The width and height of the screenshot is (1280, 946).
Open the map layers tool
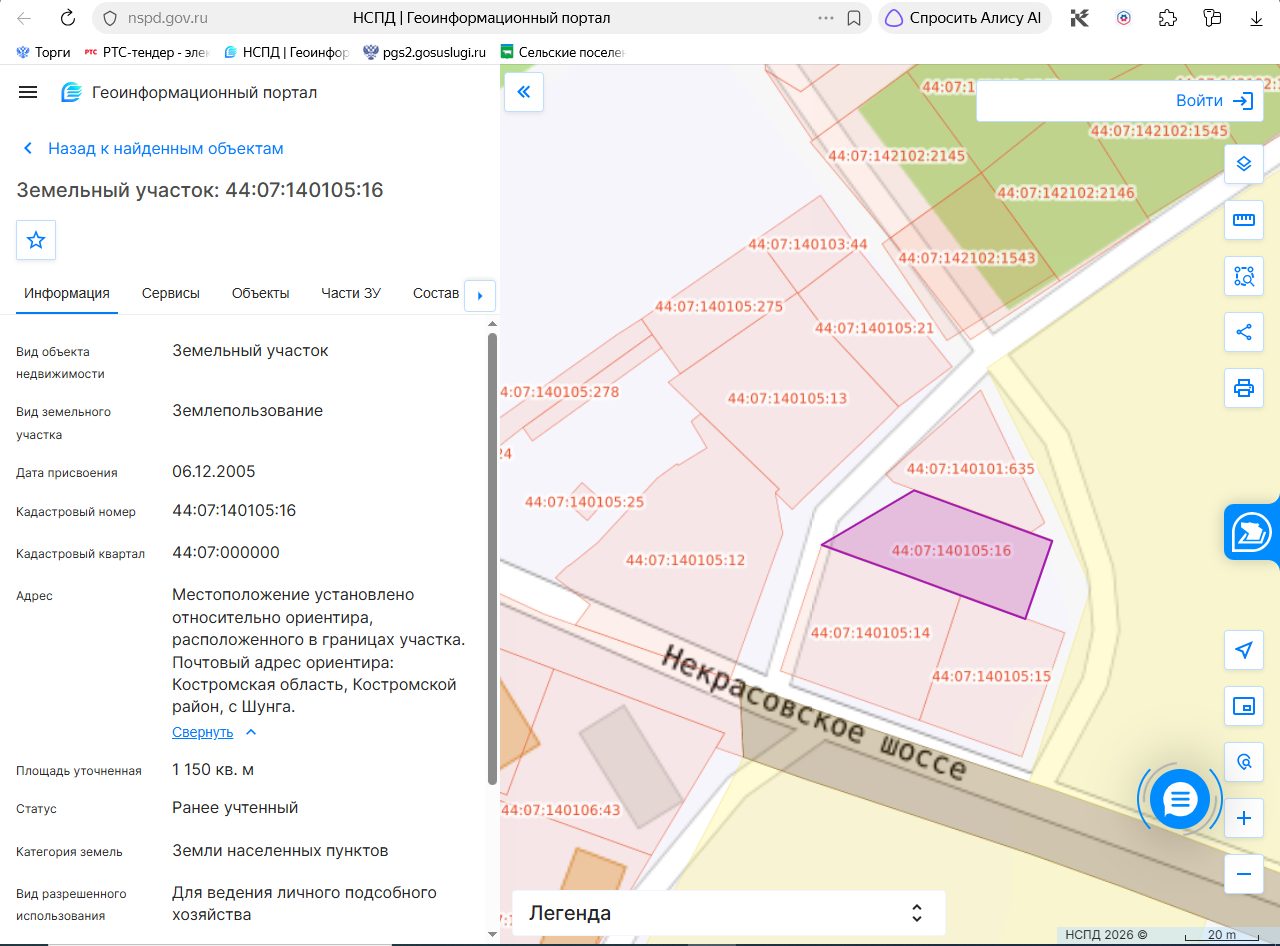pos(1244,163)
